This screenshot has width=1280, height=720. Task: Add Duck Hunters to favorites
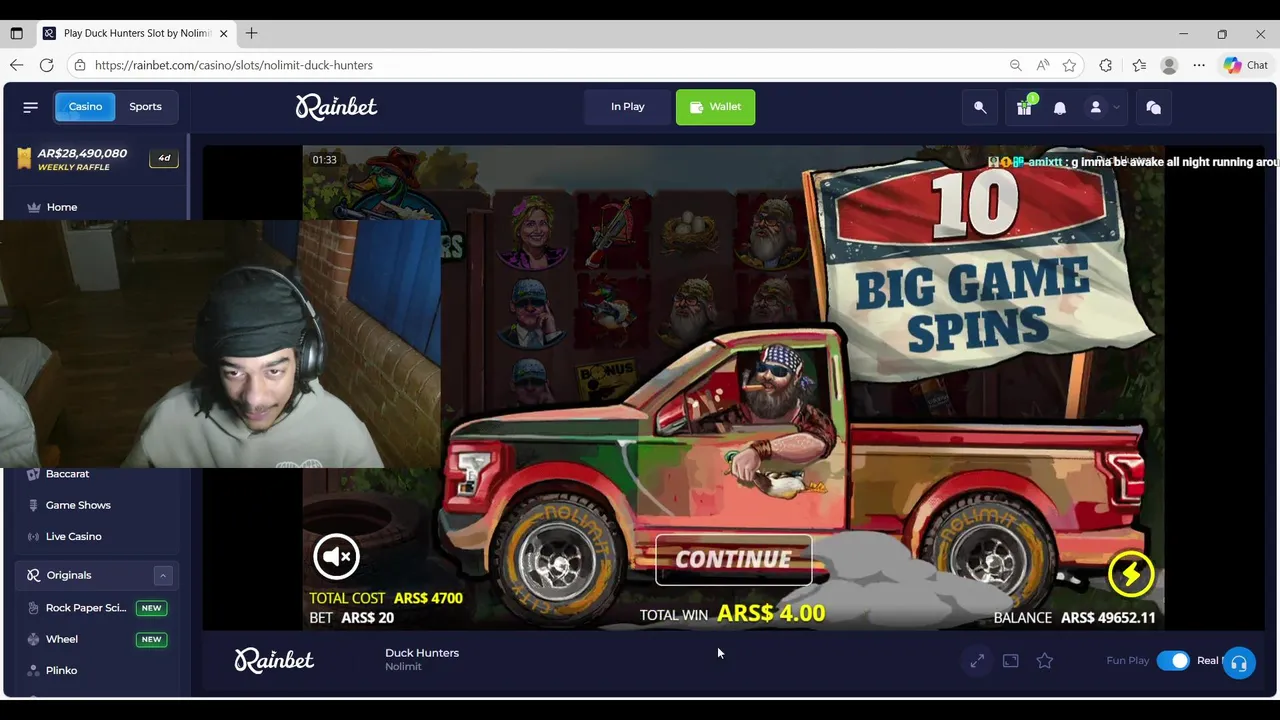coord(1045,661)
